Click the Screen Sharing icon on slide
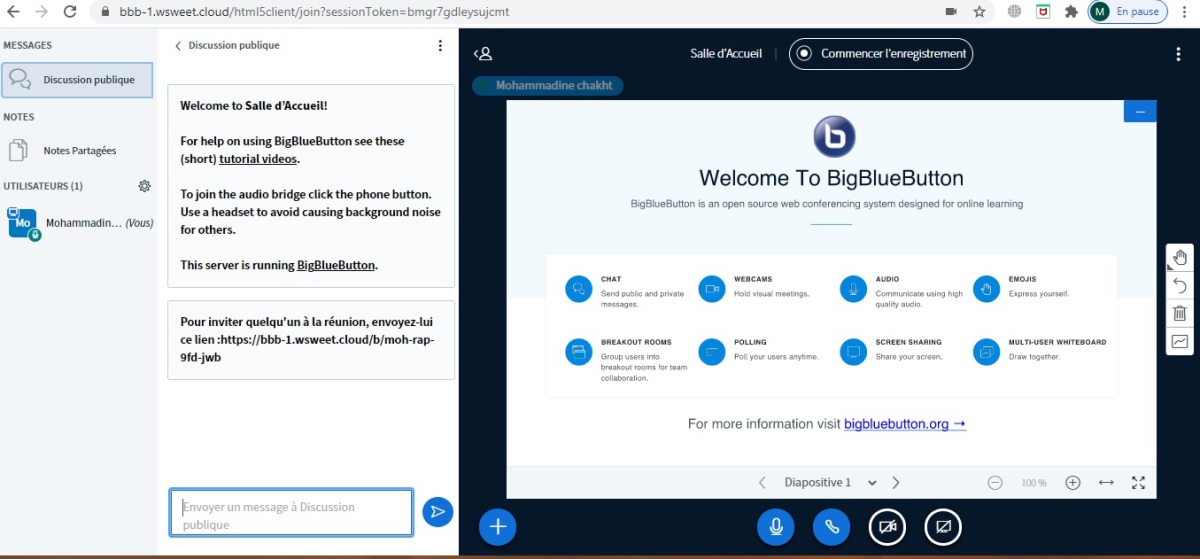The width and height of the screenshot is (1200, 559). [x=853, y=352]
